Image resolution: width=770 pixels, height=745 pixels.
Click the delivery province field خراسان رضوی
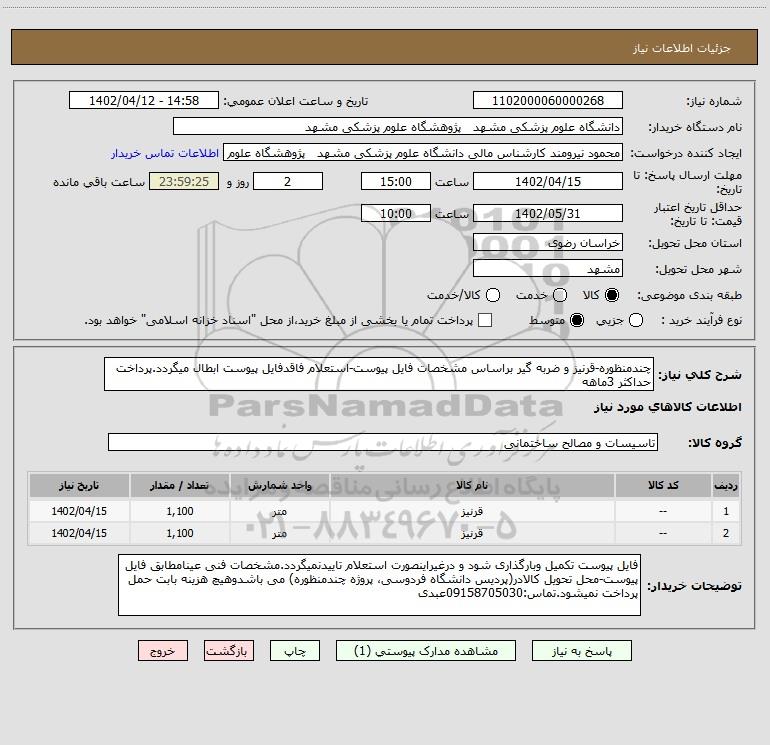pyautogui.click(x=548, y=243)
